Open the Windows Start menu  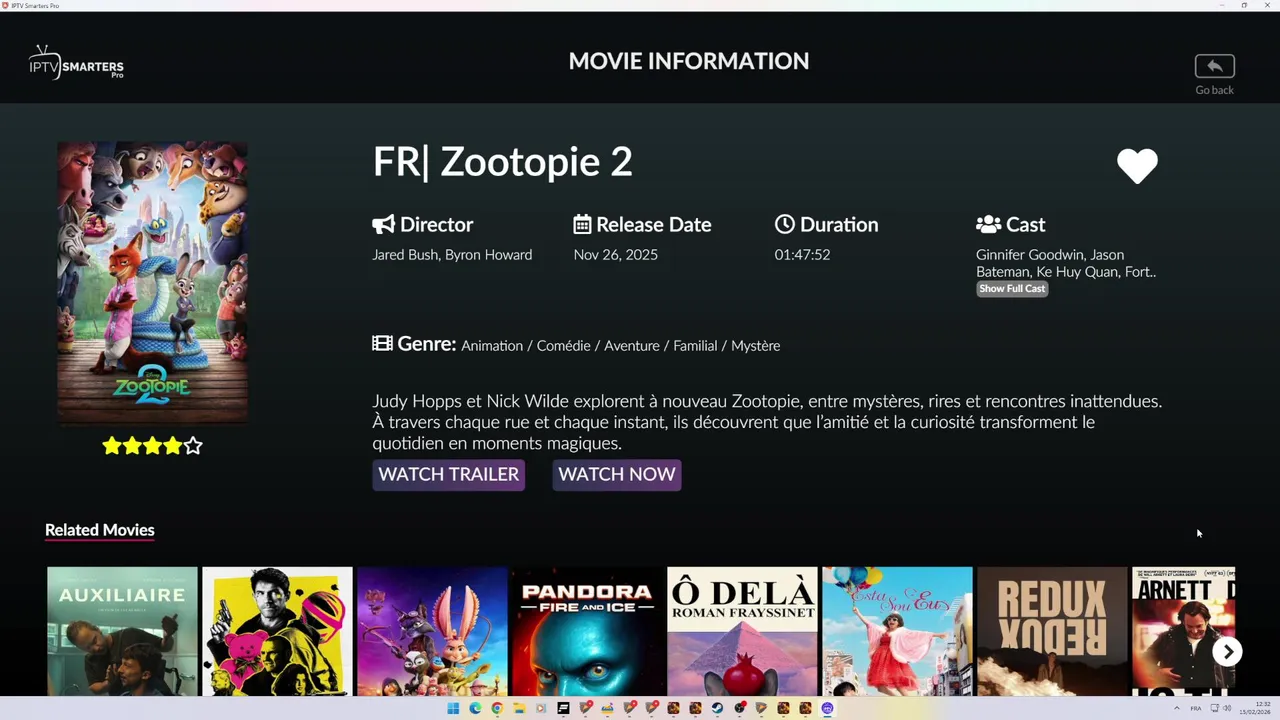[x=453, y=708]
